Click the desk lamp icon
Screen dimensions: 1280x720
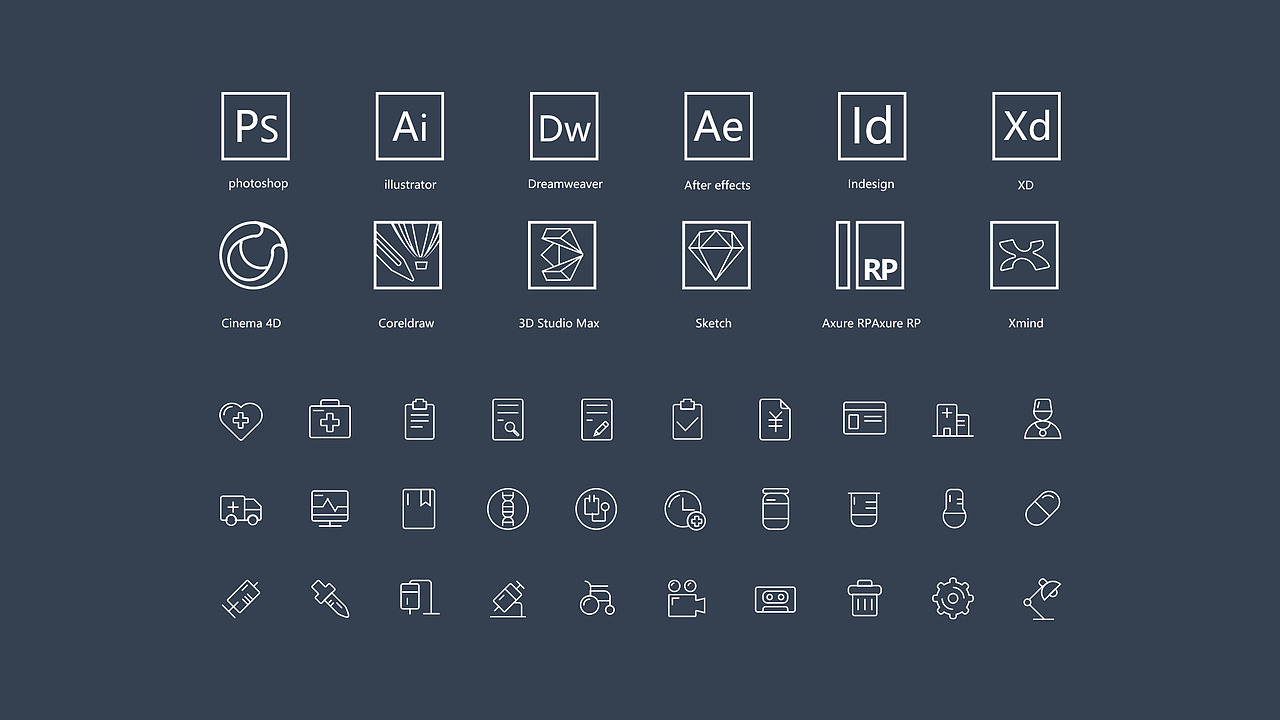1043,599
